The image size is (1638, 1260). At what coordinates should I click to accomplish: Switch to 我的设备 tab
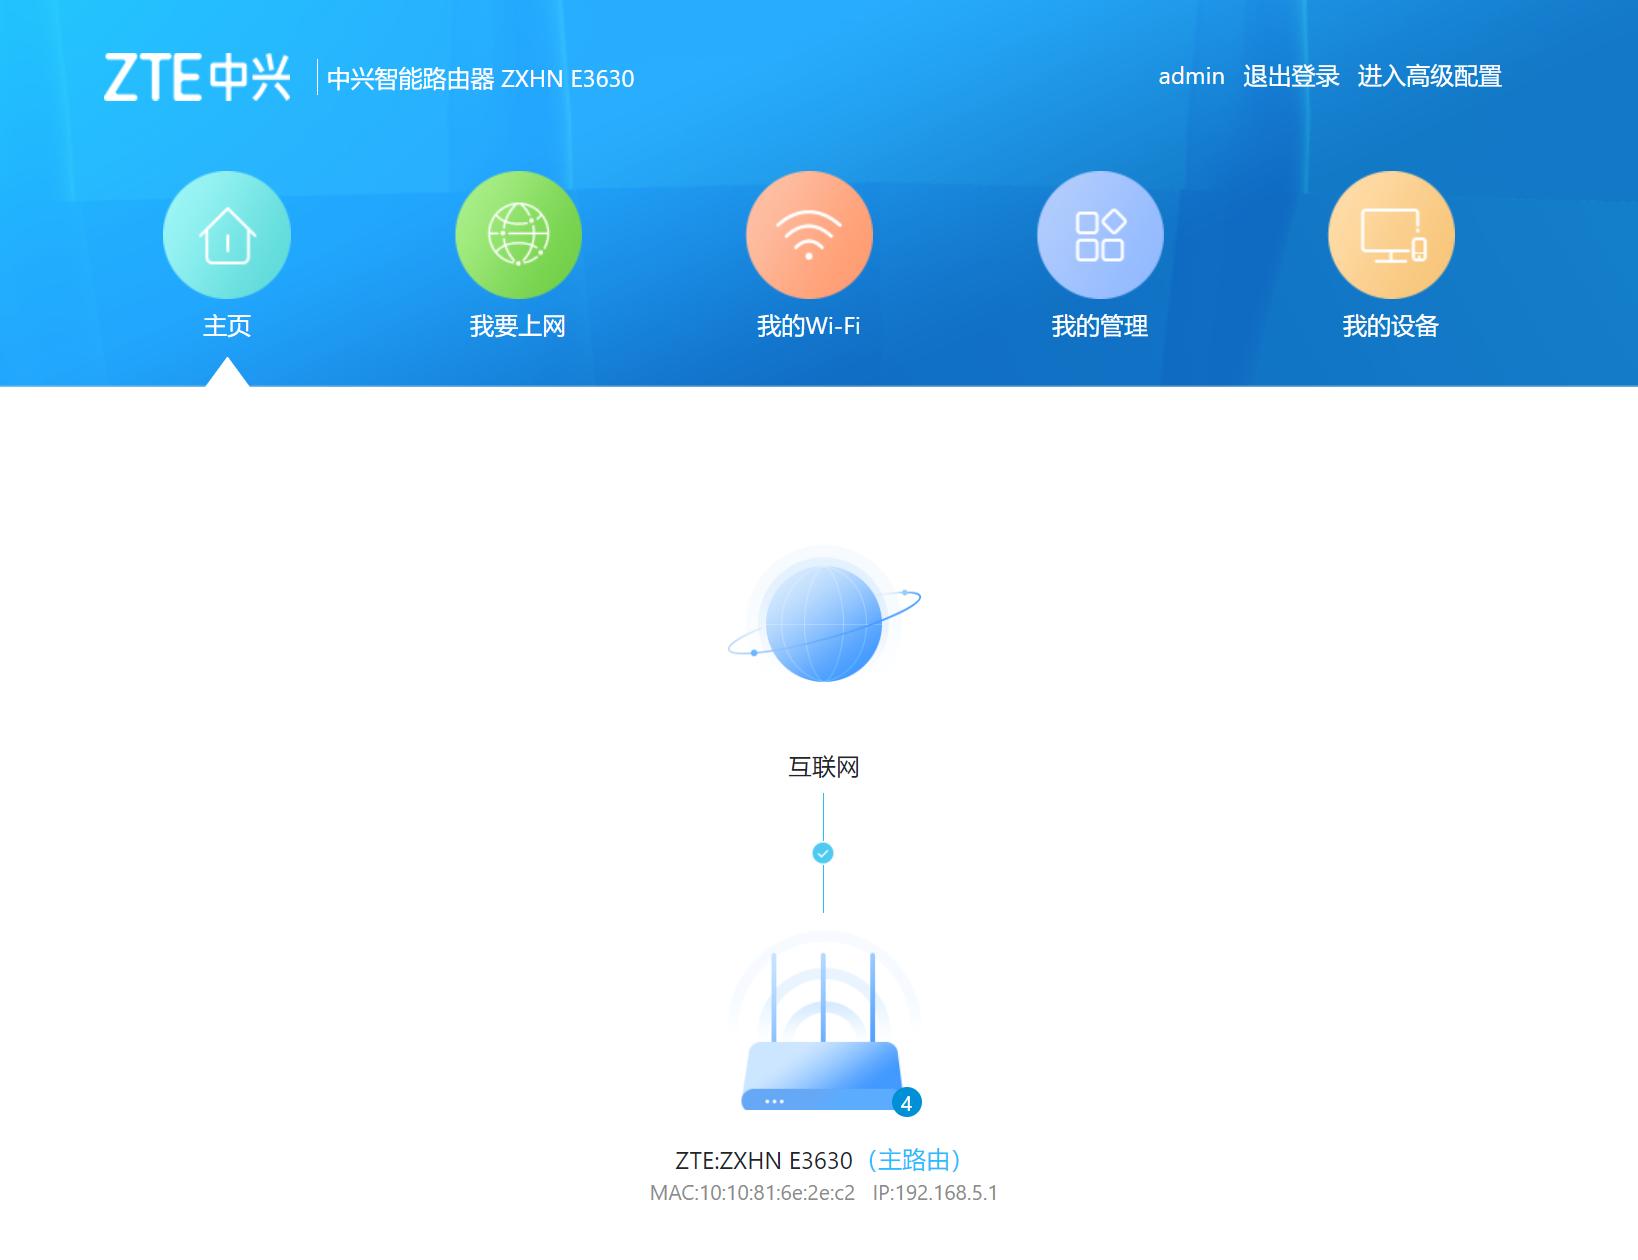[1390, 324]
